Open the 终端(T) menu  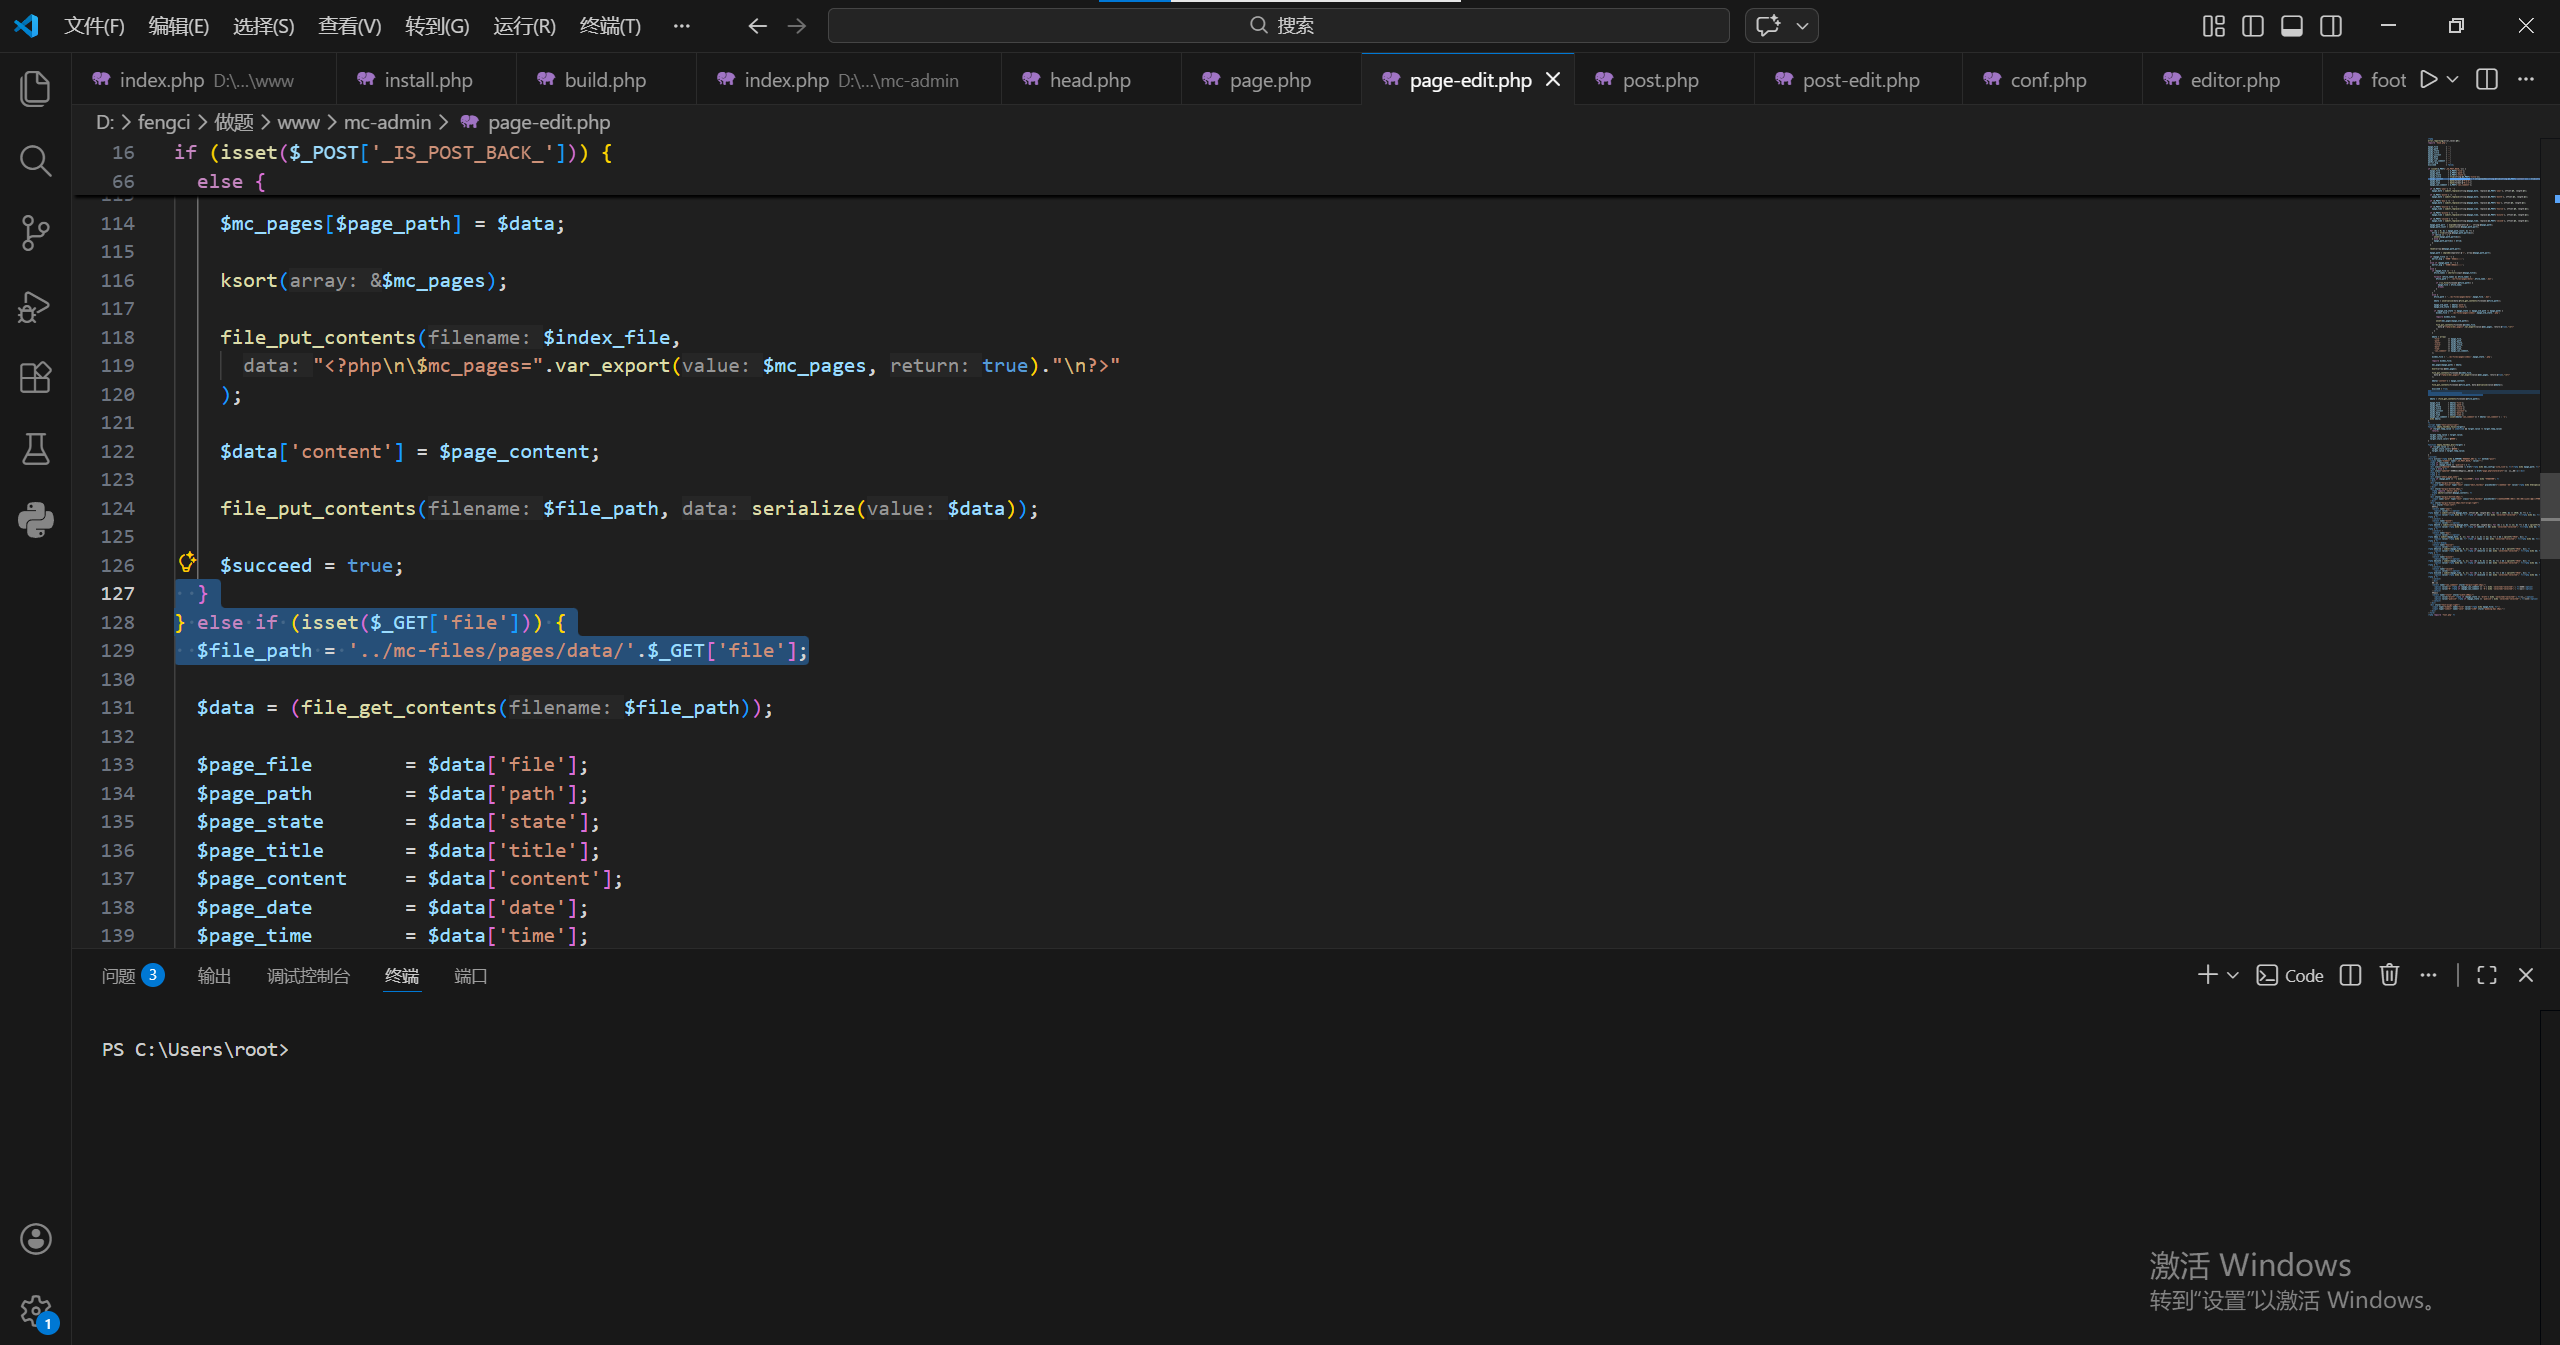pos(610,26)
